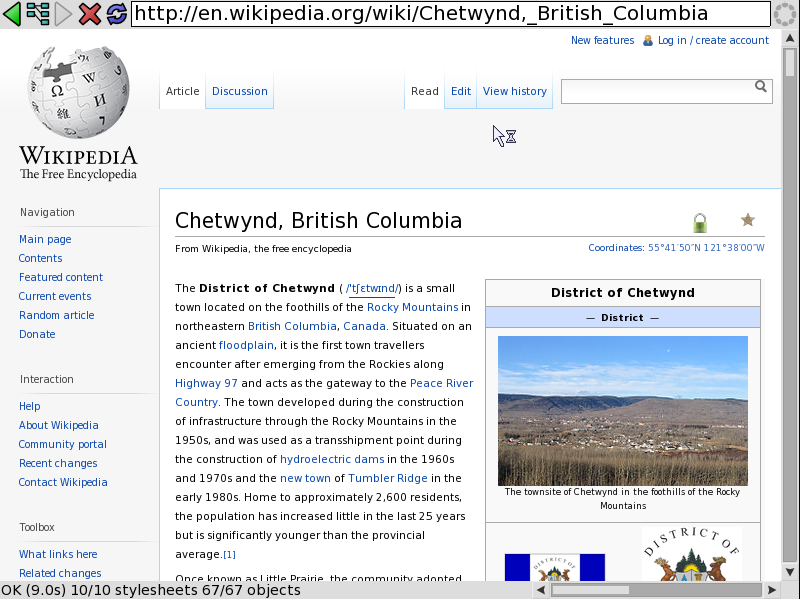Image resolution: width=800 pixels, height=599 pixels.
Task: Open the View history tab
Action: (515, 91)
